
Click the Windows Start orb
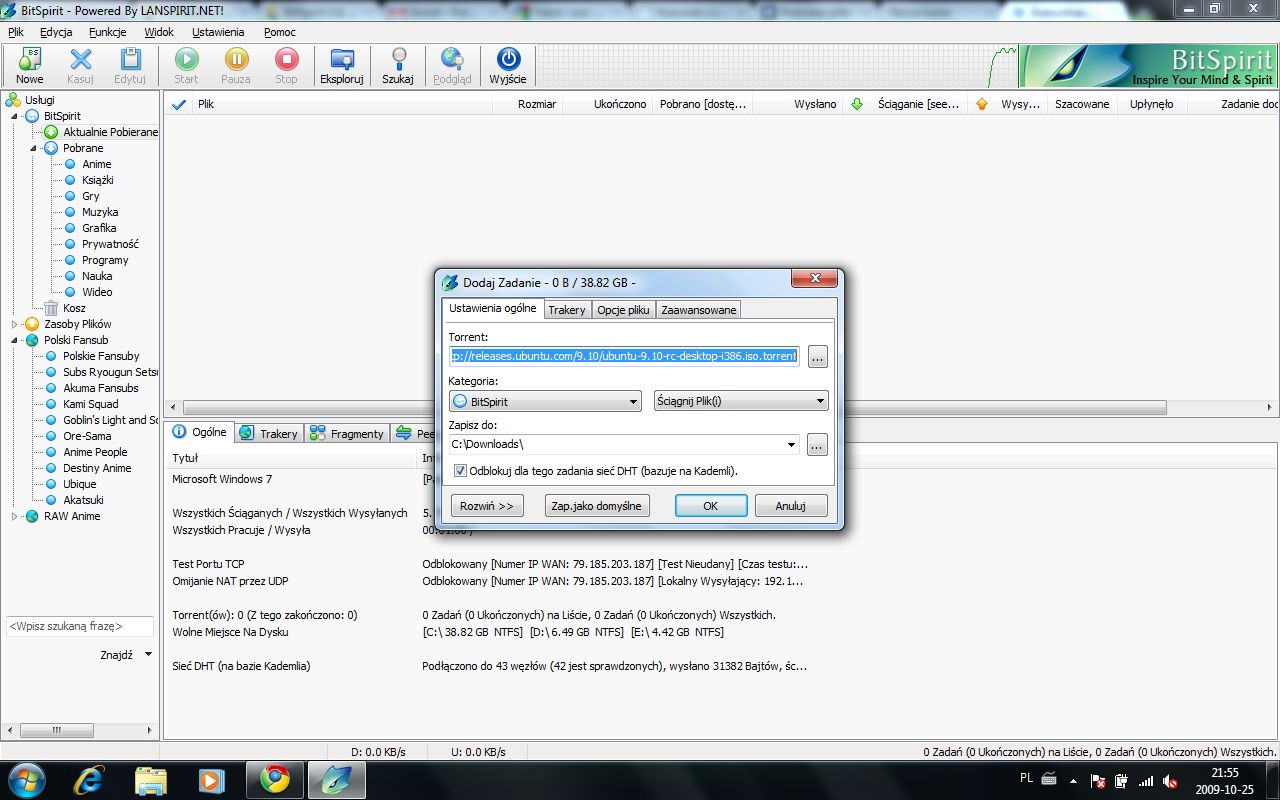coord(25,778)
